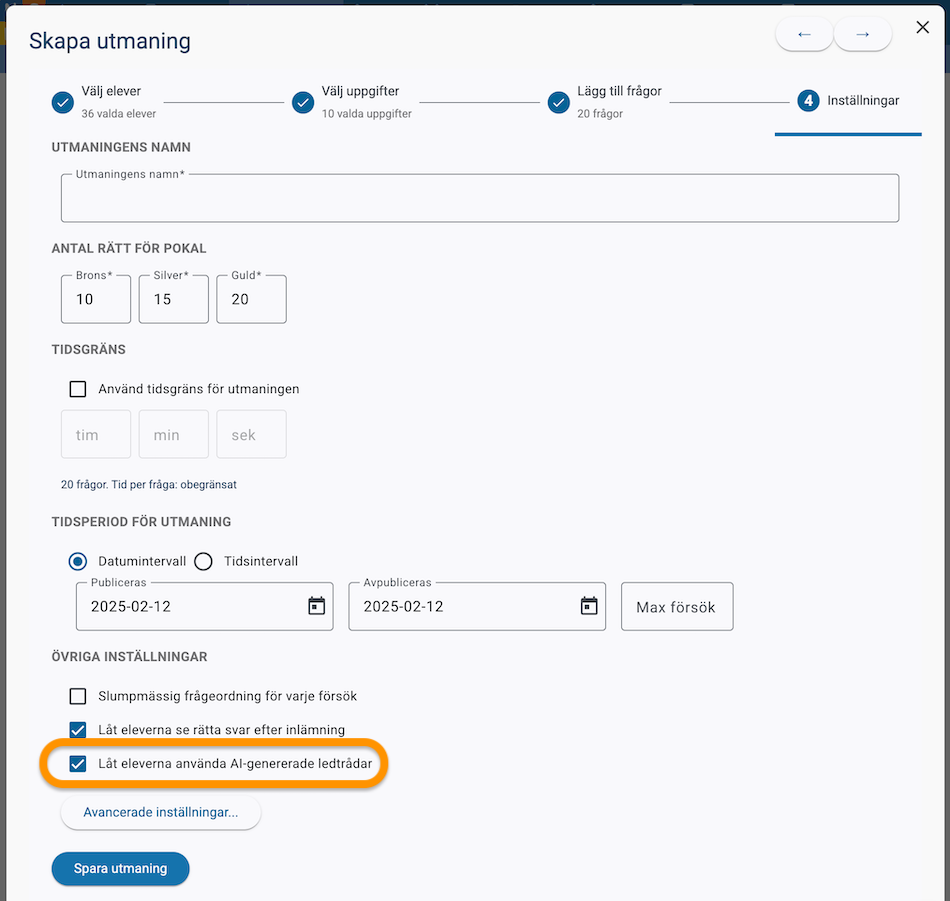Select the Tidsintervall radio option
The image size is (950, 901).
tap(204, 562)
